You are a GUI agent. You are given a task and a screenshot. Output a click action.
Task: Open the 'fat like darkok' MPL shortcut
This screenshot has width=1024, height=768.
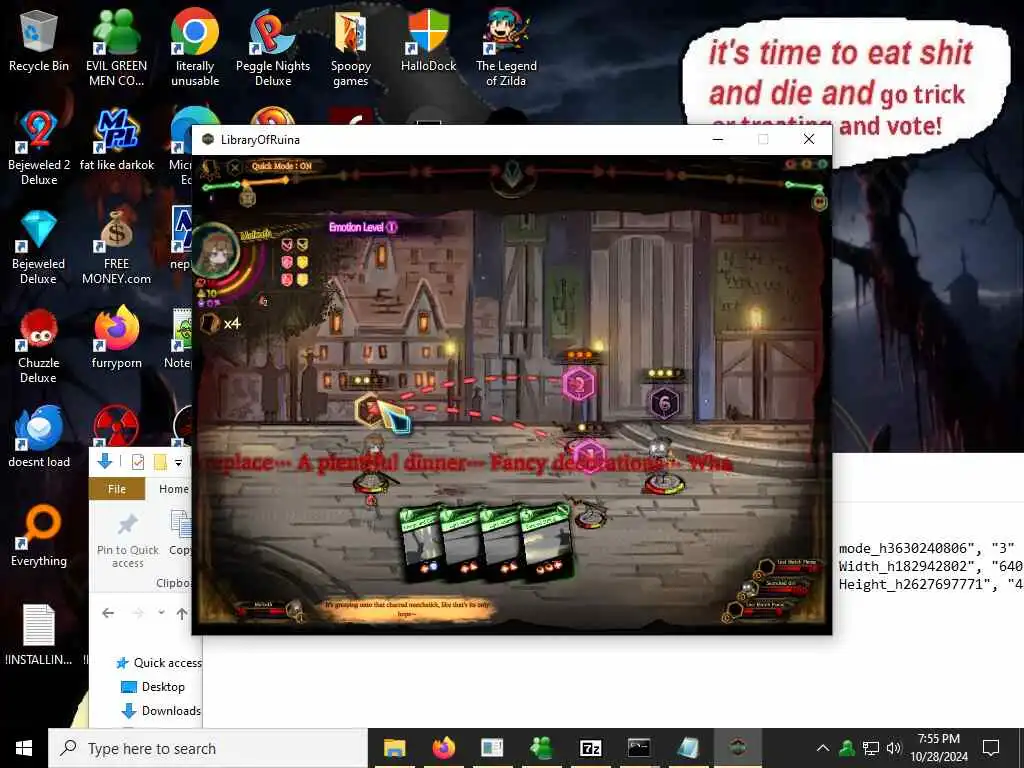click(116, 140)
